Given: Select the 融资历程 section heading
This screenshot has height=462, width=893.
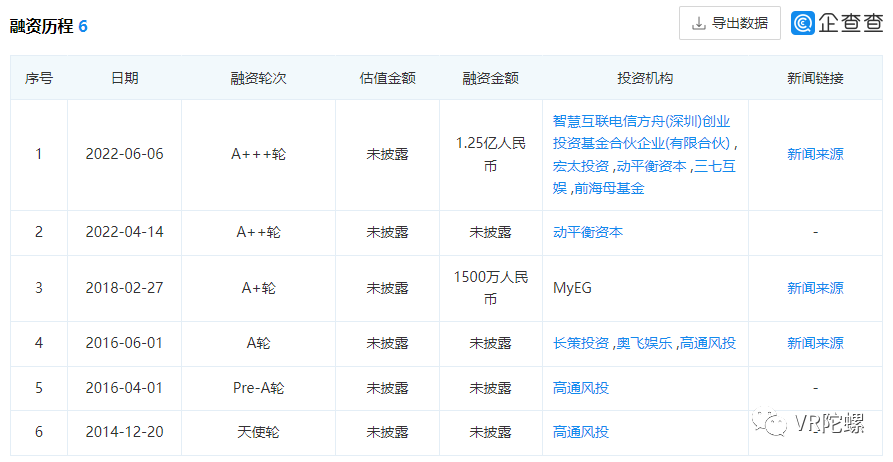Looking at the screenshot, I should (x=42, y=26).
